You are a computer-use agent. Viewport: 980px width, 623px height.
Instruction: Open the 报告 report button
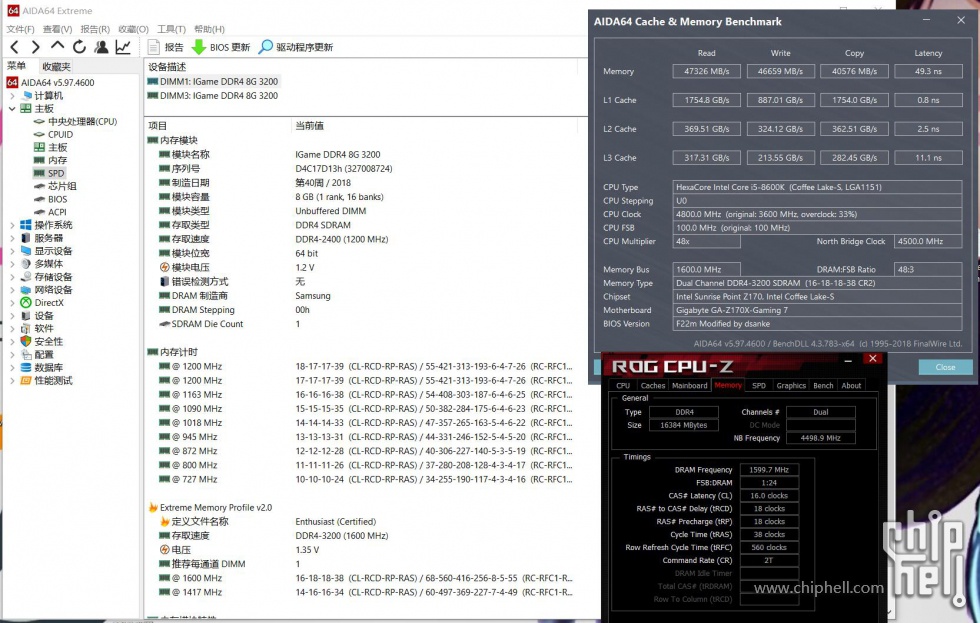coord(166,47)
